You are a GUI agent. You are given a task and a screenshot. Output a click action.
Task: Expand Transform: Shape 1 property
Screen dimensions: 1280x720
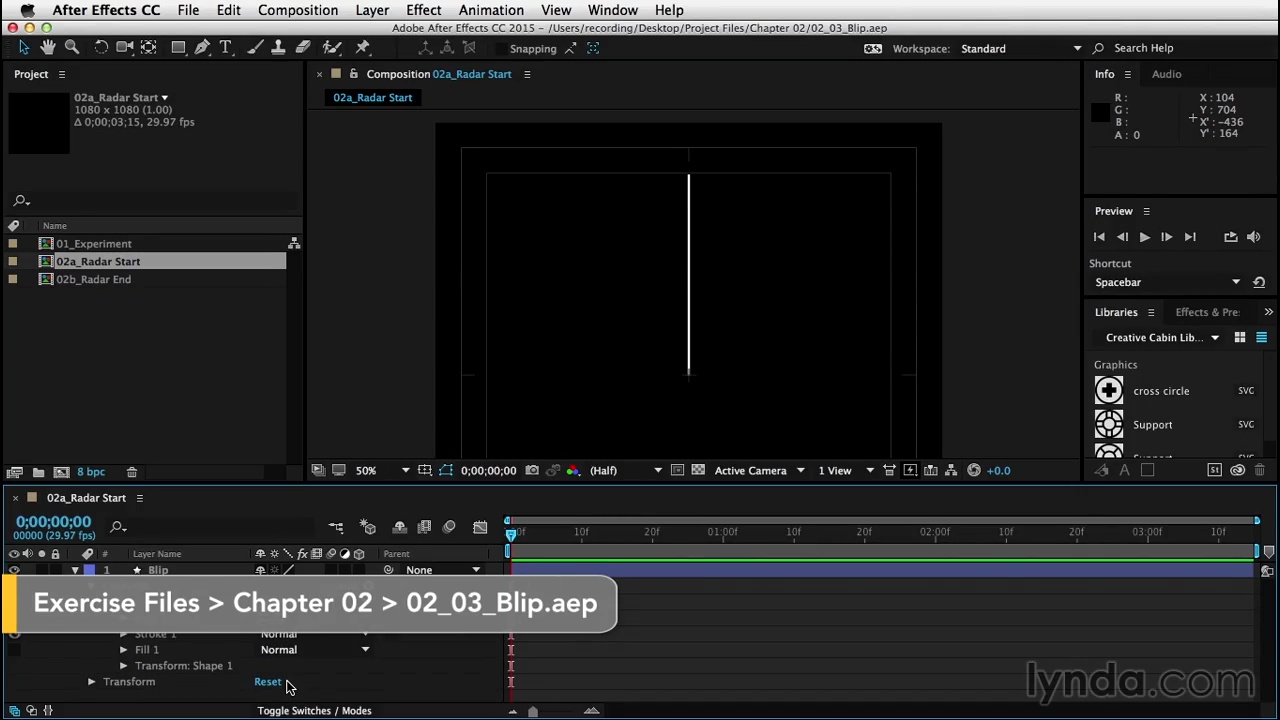click(123, 666)
